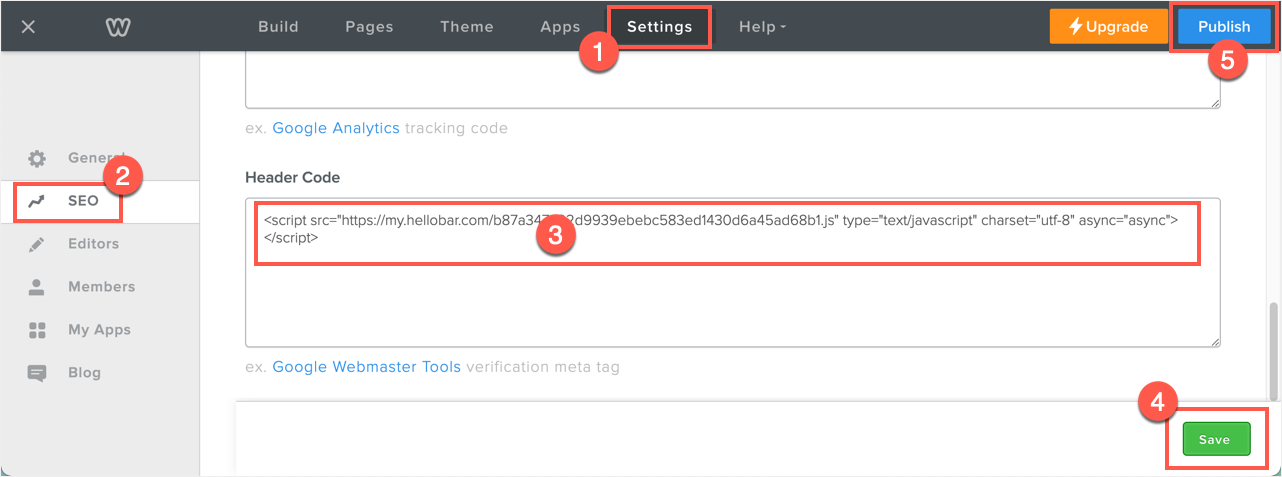Click the SEO trend-line icon
The width and height of the screenshot is (1282, 477).
[37, 201]
